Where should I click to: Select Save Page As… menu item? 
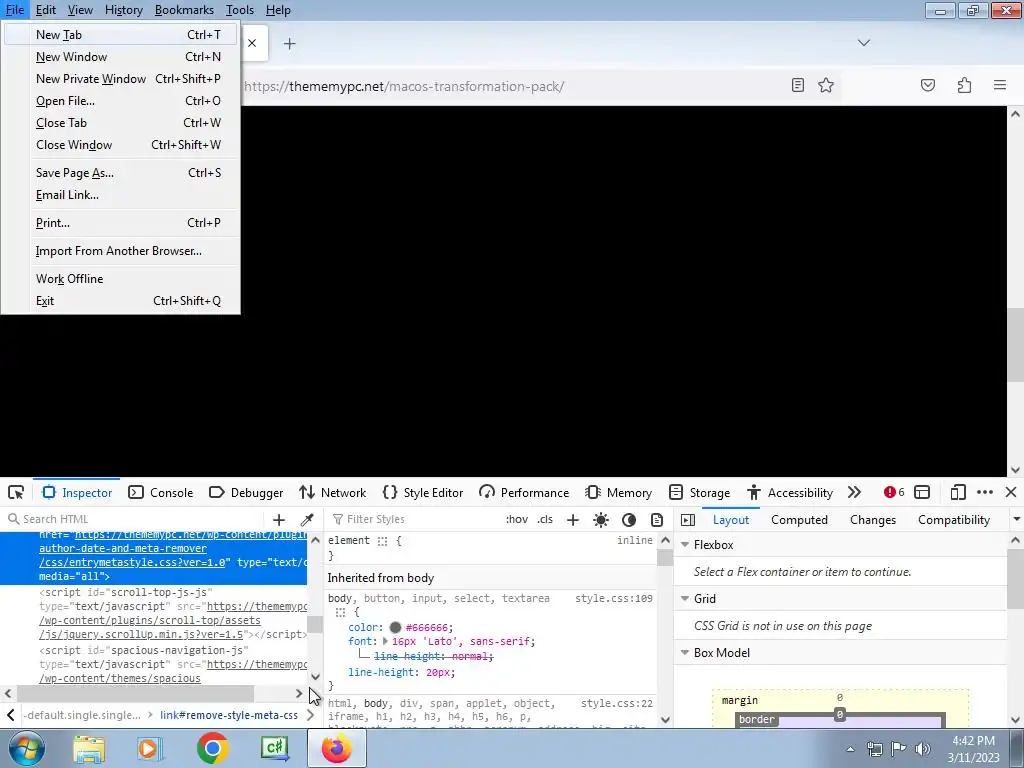click(x=121, y=172)
